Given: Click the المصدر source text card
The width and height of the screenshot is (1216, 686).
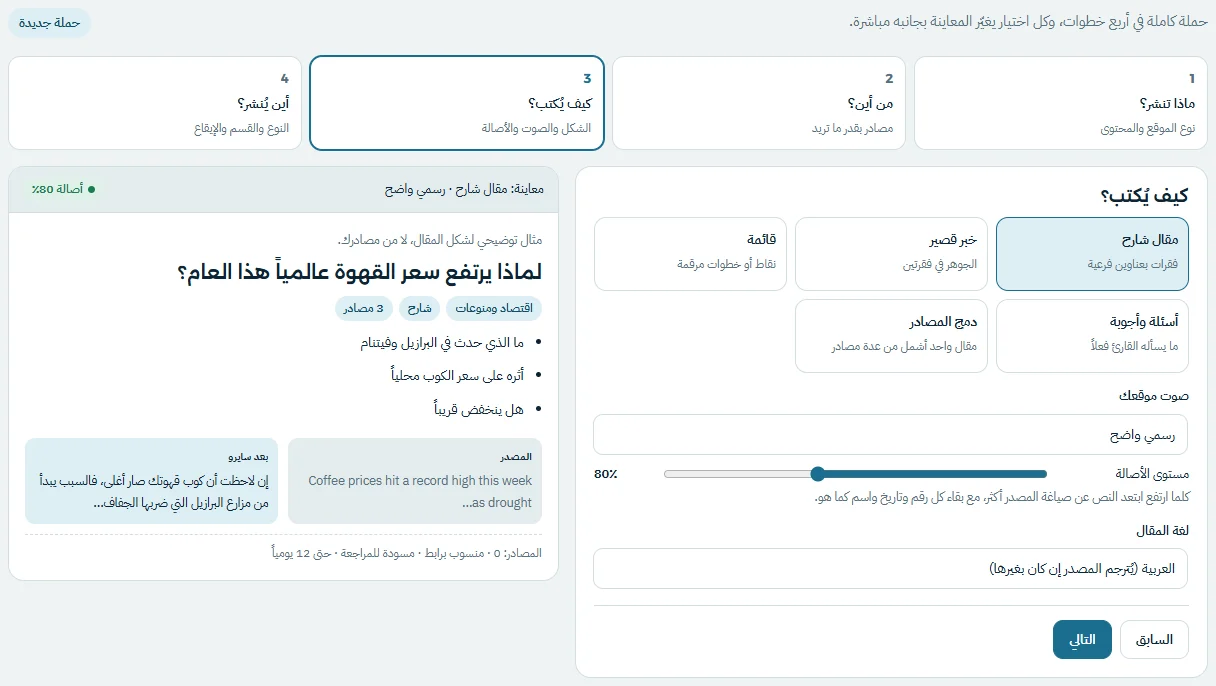Looking at the screenshot, I should tap(415, 481).
